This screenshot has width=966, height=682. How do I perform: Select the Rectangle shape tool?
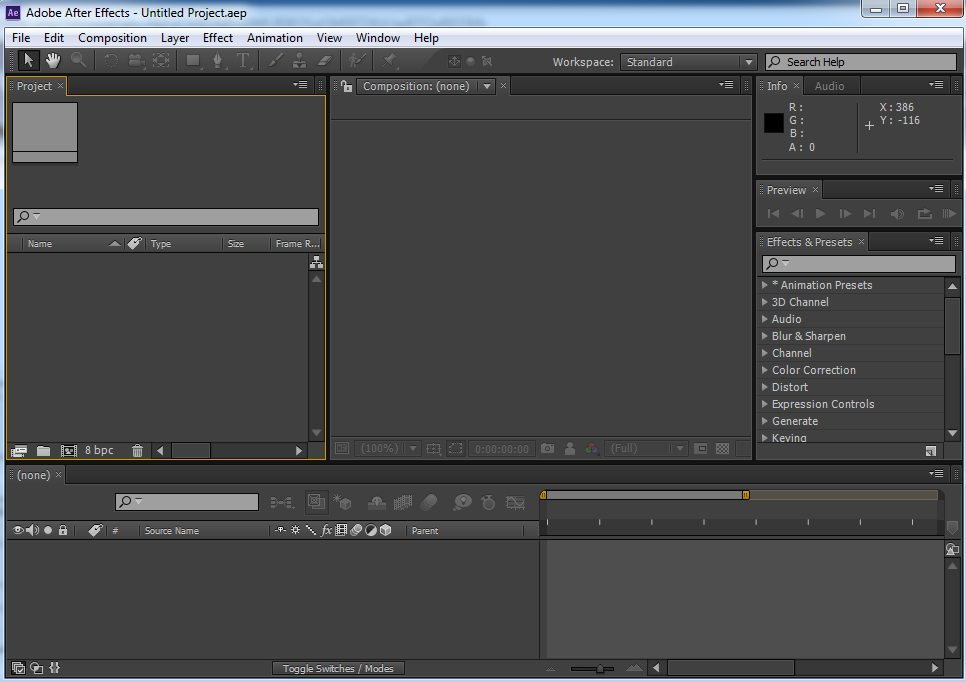tap(193, 60)
